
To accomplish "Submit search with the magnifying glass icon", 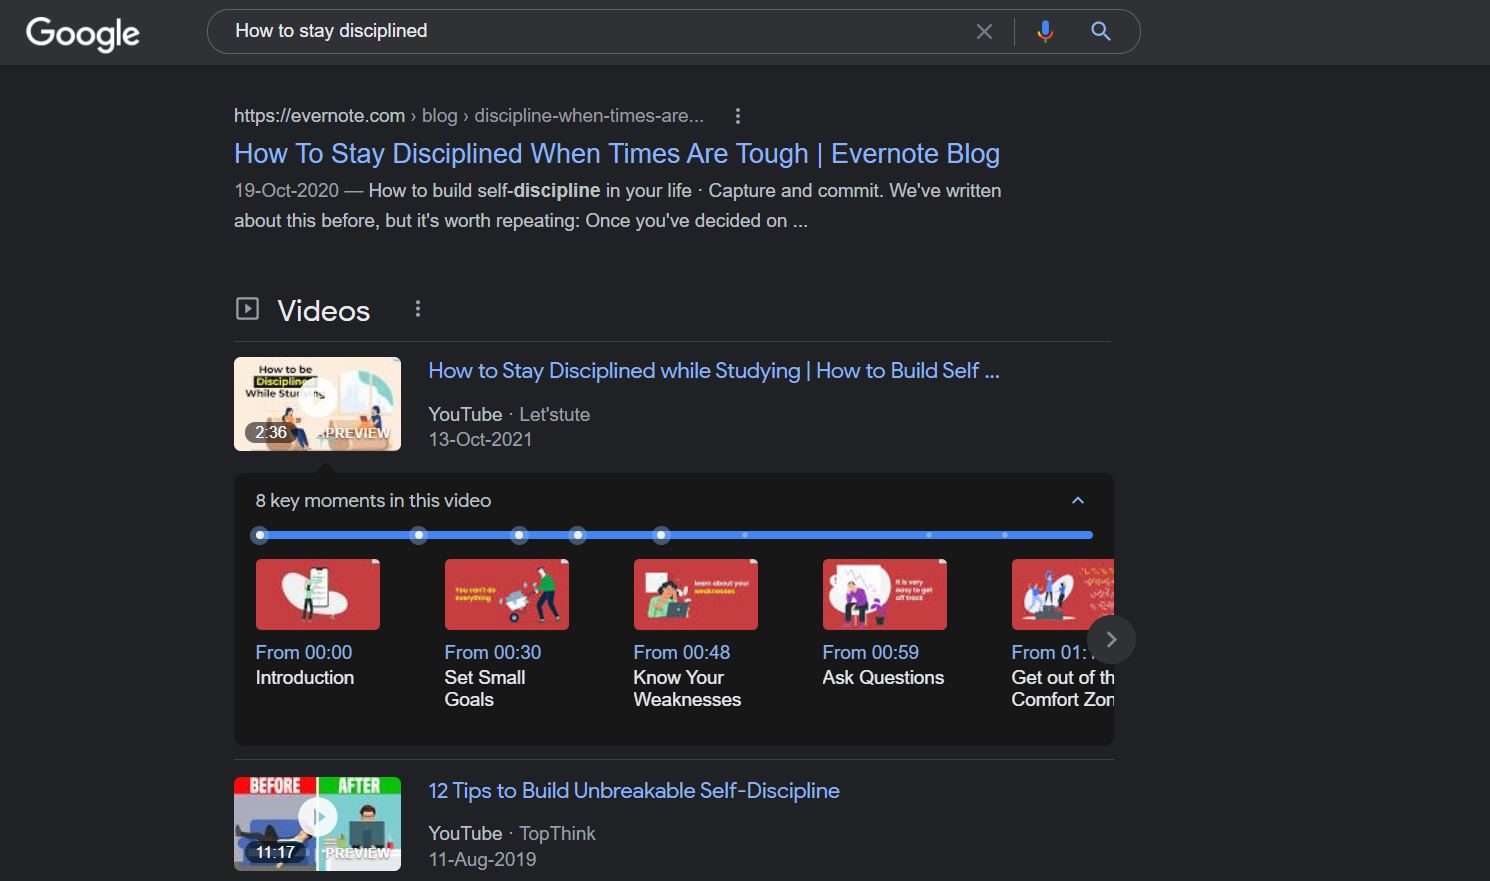I will pyautogui.click(x=1101, y=32).
